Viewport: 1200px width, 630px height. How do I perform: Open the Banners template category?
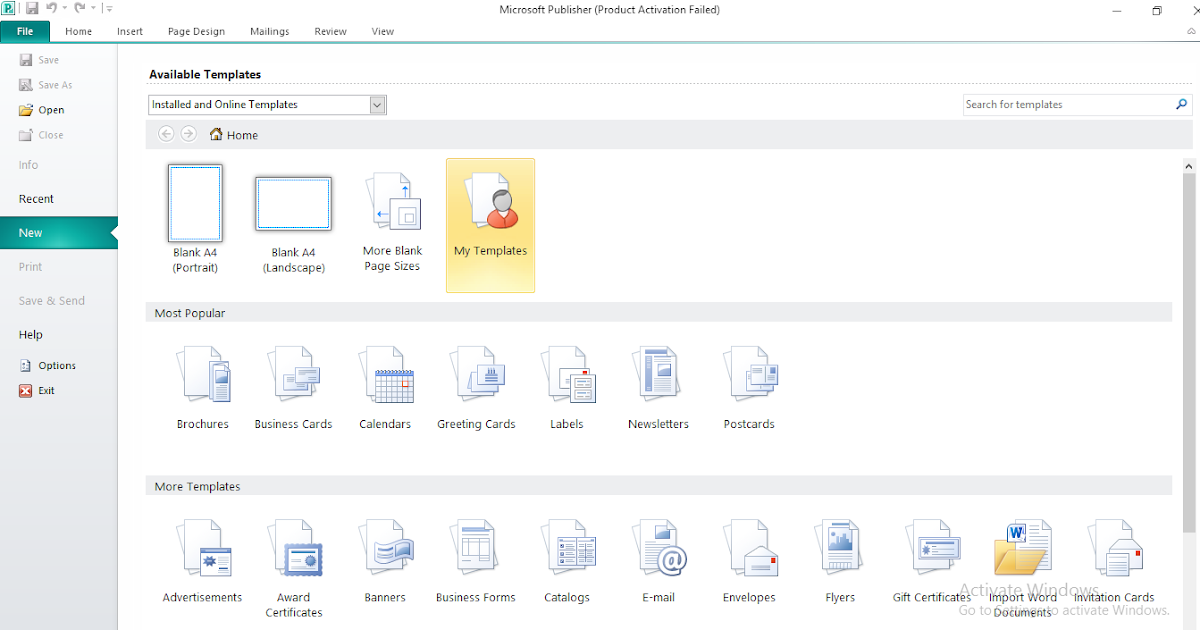[x=385, y=561]
